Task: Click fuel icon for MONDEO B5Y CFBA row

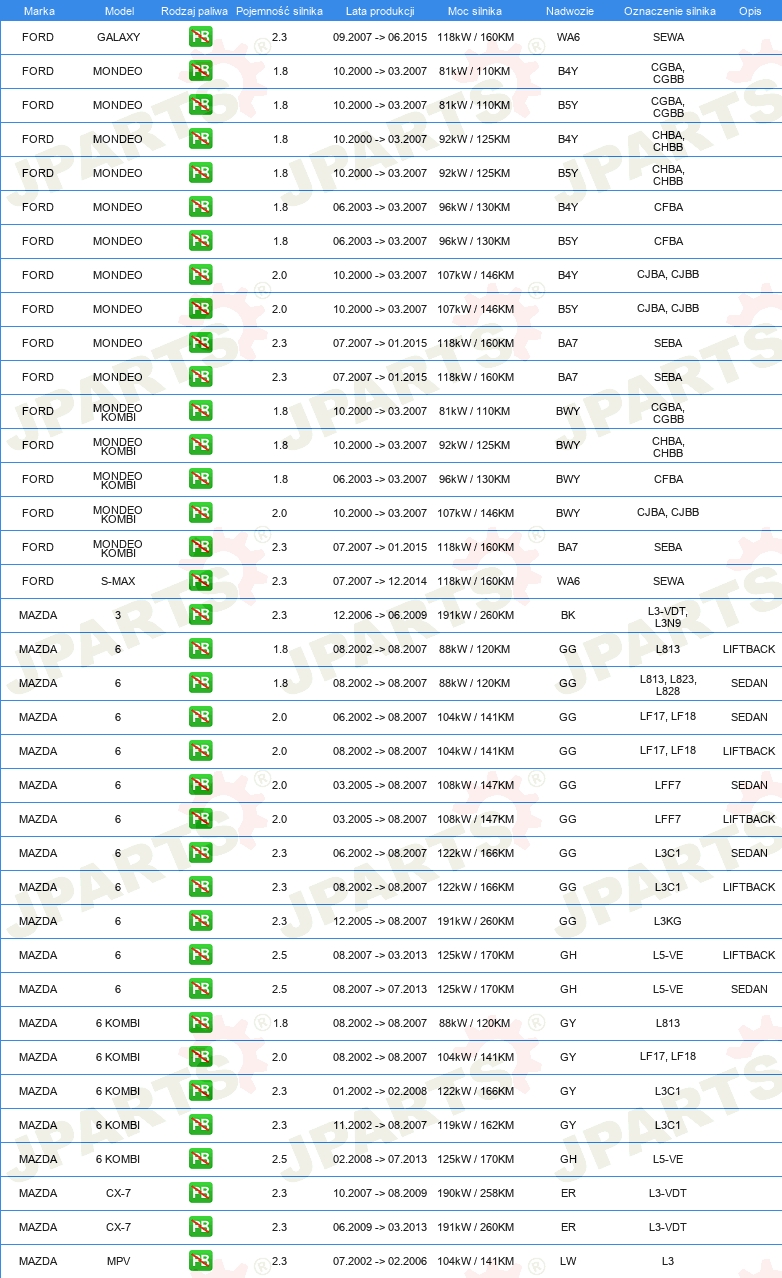Action: (x=201, y=241)
